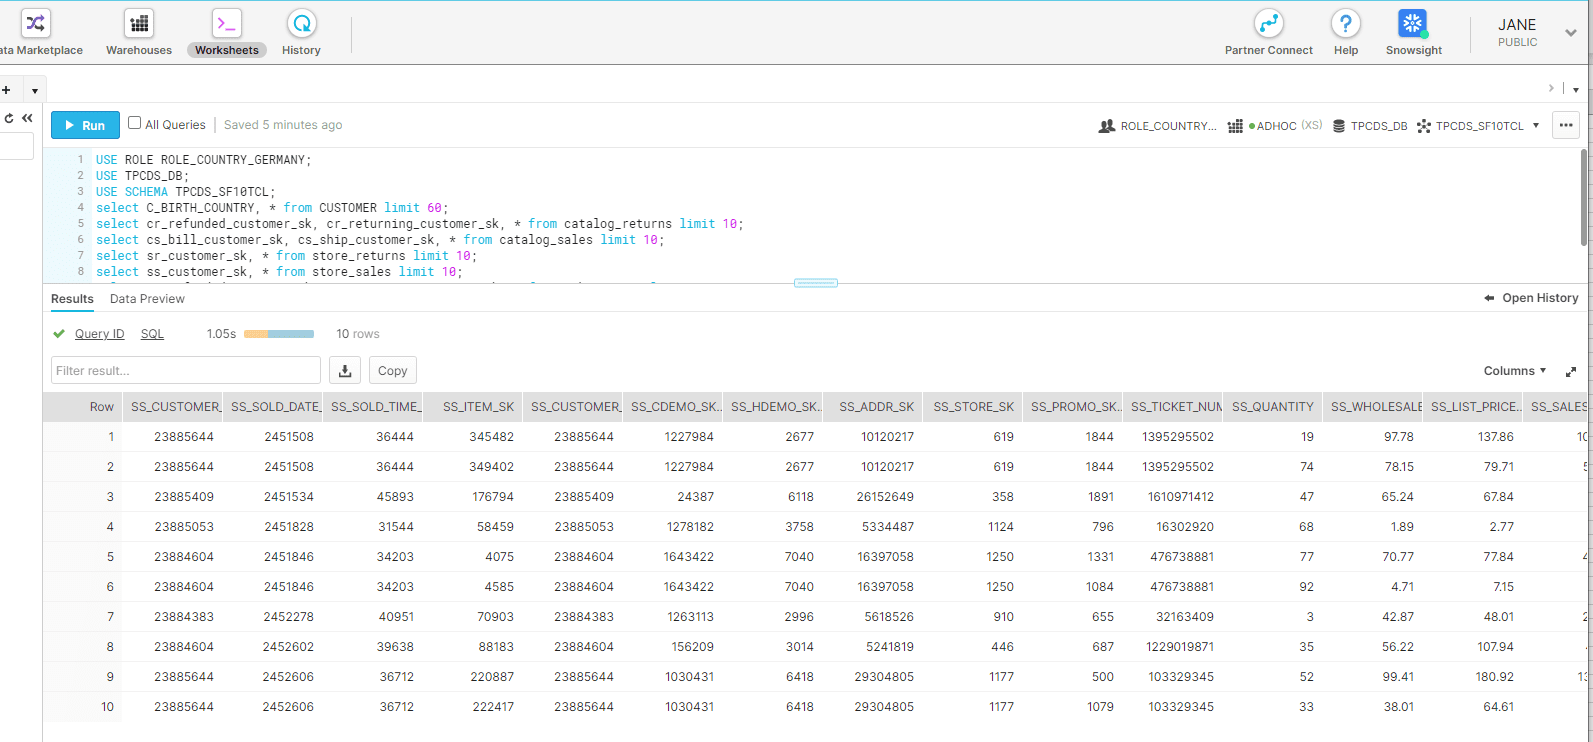
Task: Download the query results
Action: (x=345, y=370)
